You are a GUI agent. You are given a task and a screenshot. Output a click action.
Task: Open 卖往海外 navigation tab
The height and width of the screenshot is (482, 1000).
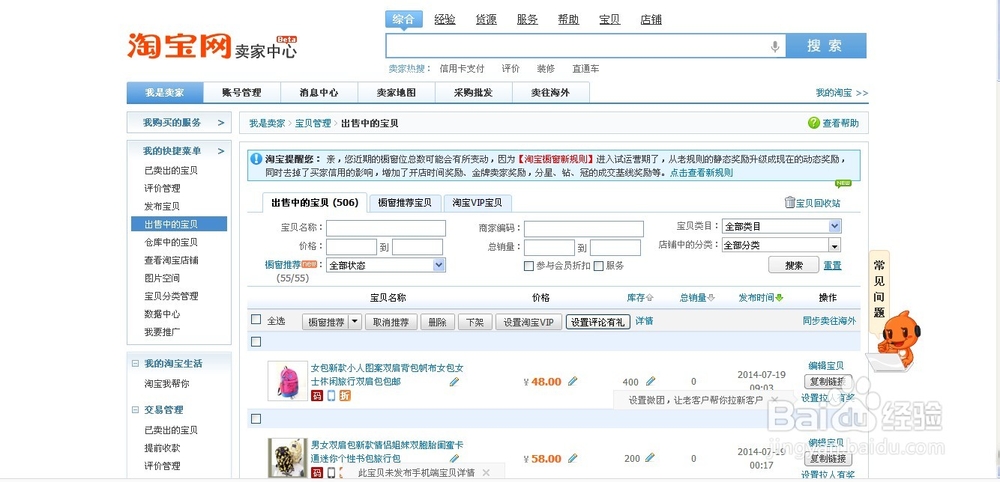(550, 92)
